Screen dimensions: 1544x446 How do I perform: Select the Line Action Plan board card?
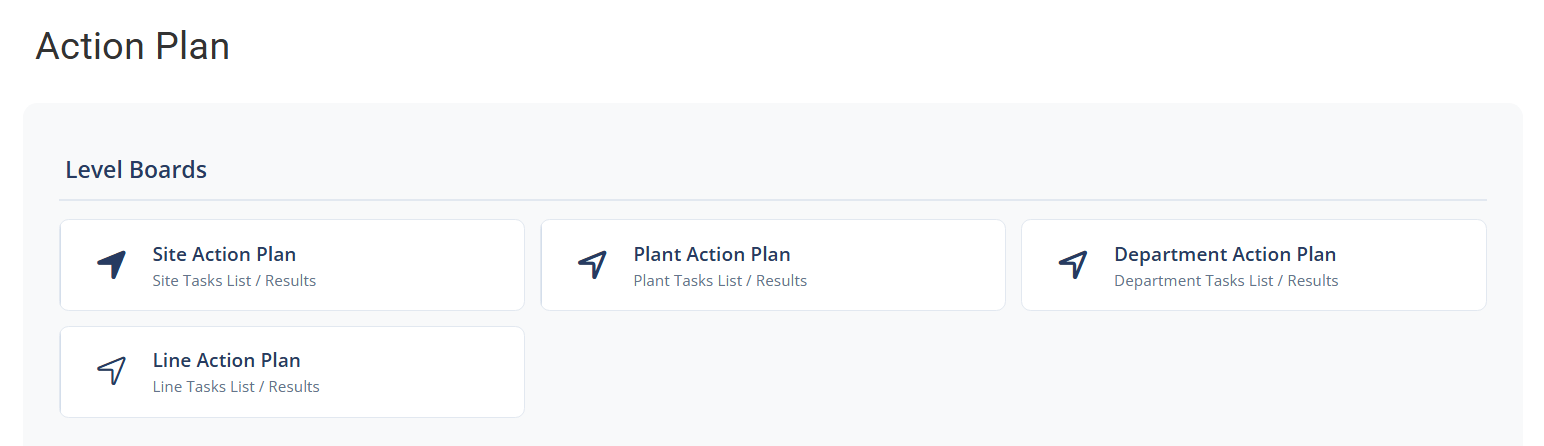pyautogui.click(x=420, y=372)
